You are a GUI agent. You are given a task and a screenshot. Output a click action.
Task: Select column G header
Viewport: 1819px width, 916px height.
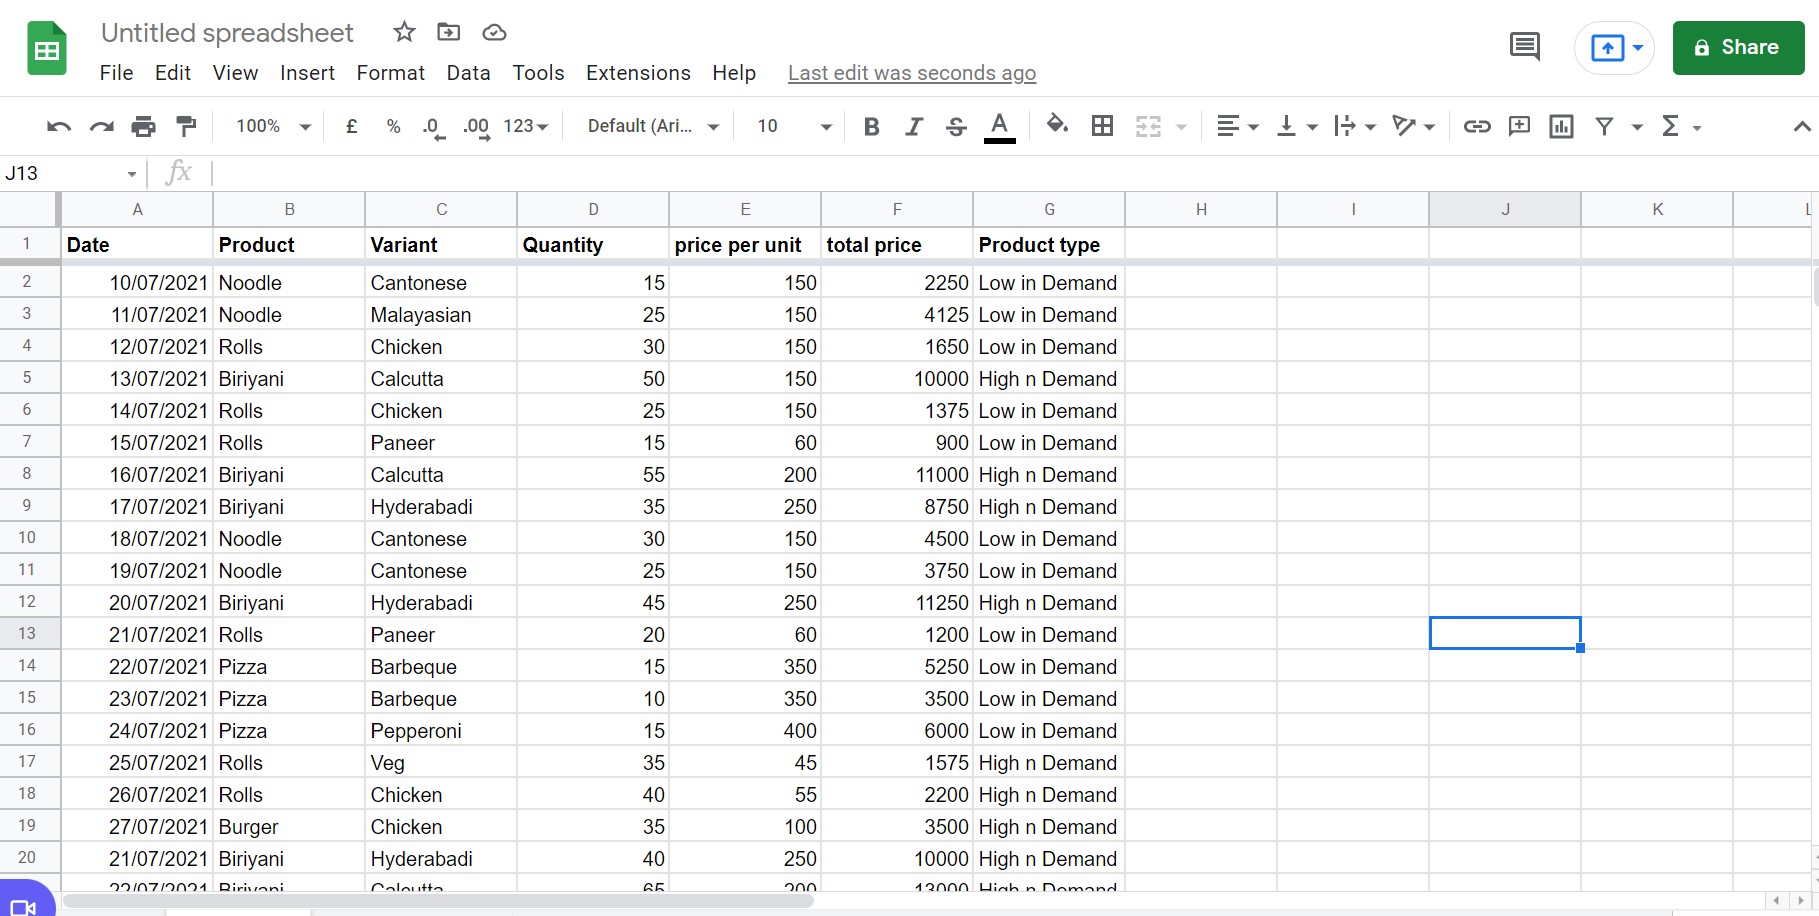tap(1049, 209)
